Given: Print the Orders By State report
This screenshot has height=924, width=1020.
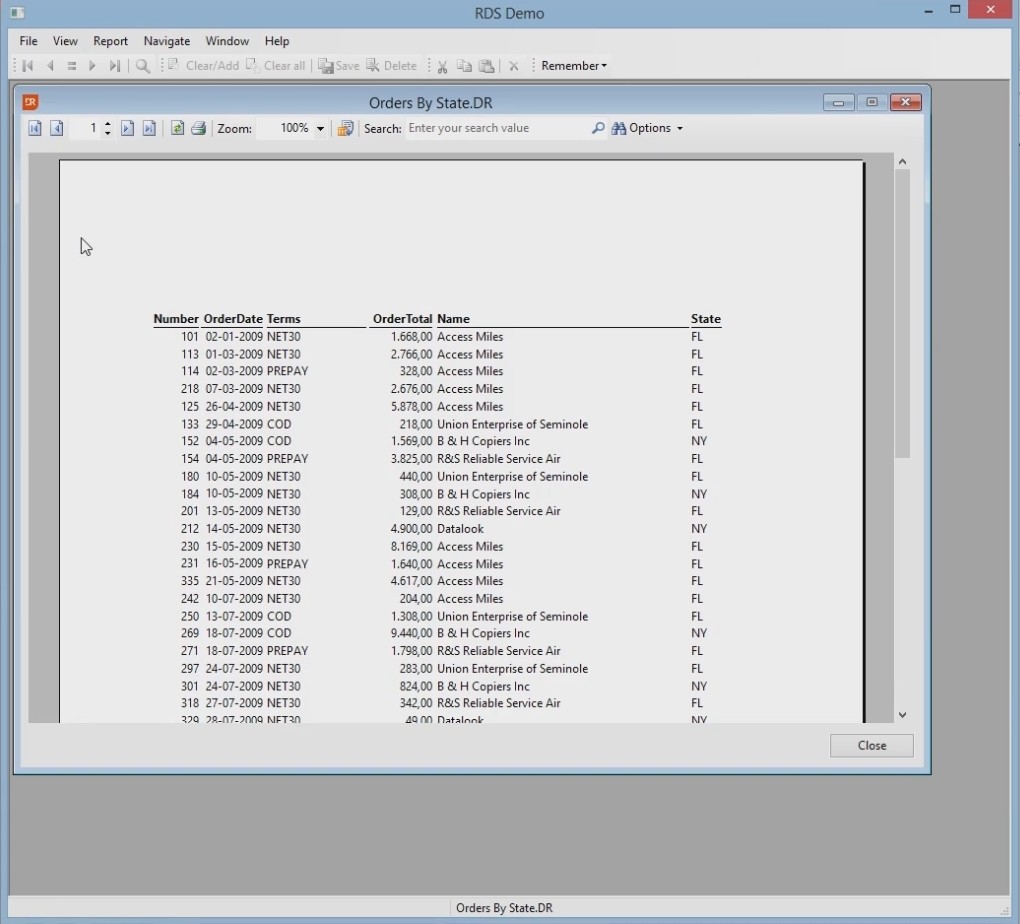Looking at the screenshot, I should (198, 128).
